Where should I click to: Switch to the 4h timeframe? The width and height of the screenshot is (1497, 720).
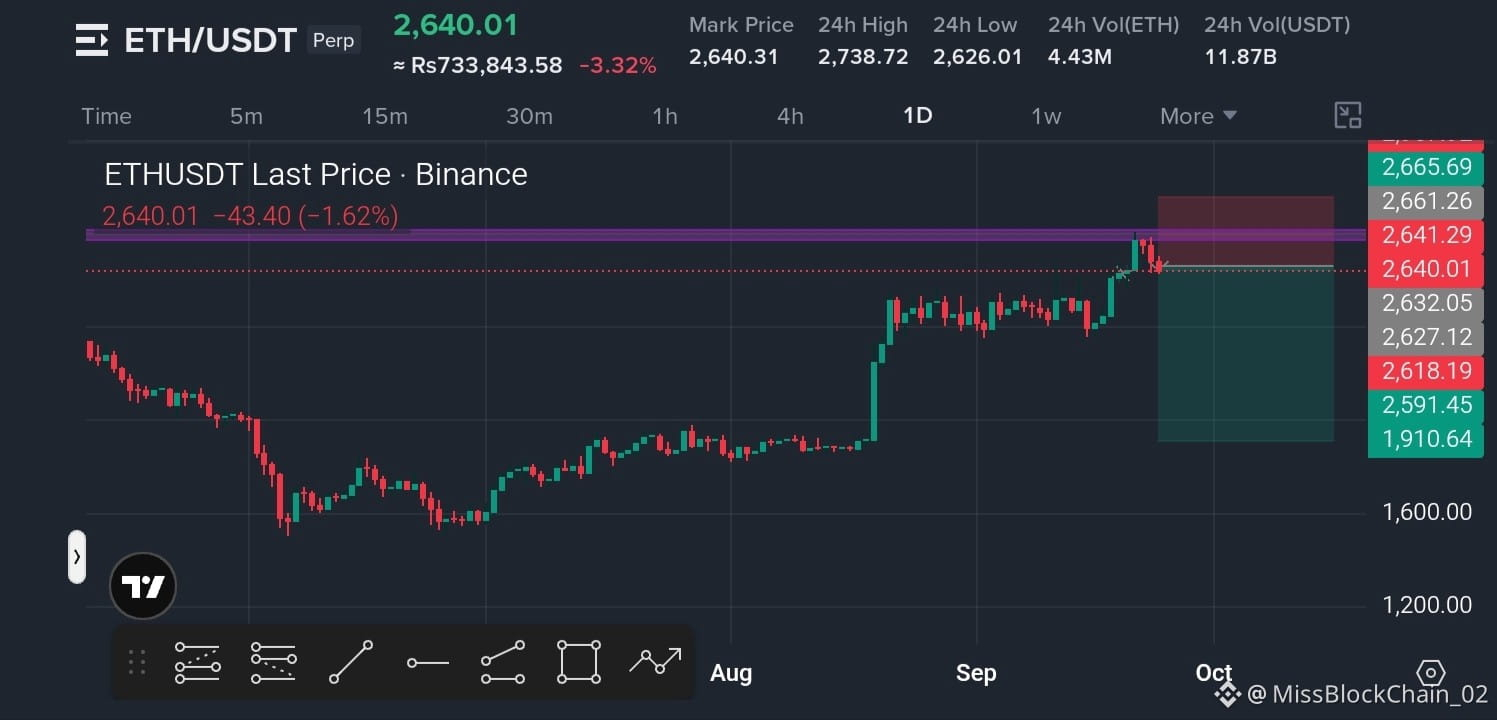[x=790, y=116]
